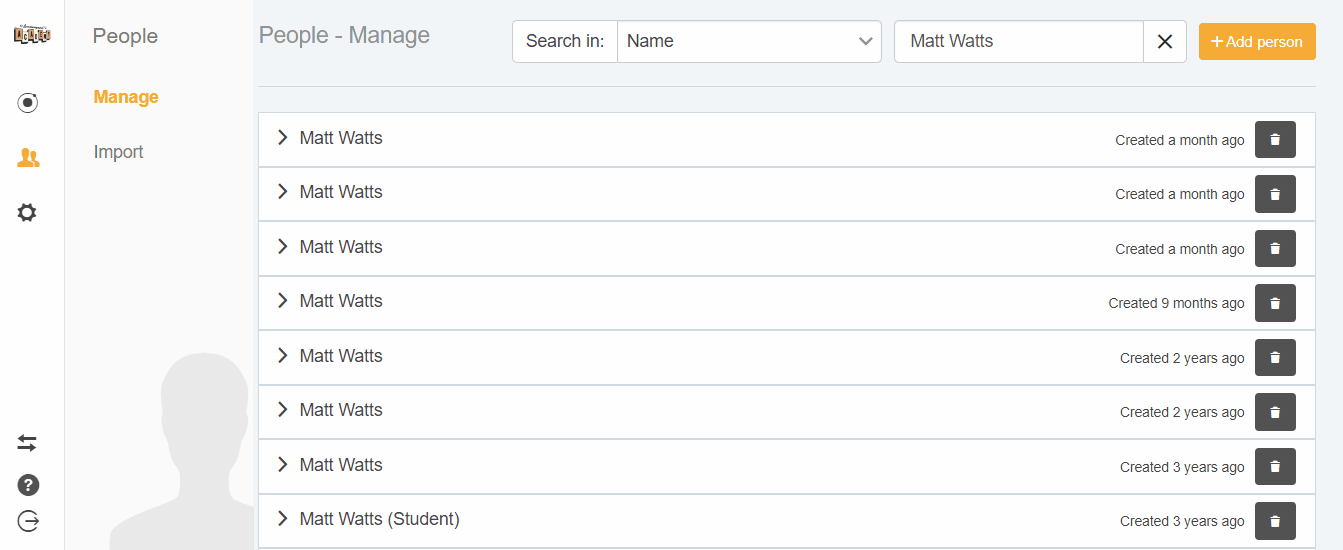1343x550 pixels.
Task: Focus the search field containing Matt Watts
Action: click(1018, 42)
